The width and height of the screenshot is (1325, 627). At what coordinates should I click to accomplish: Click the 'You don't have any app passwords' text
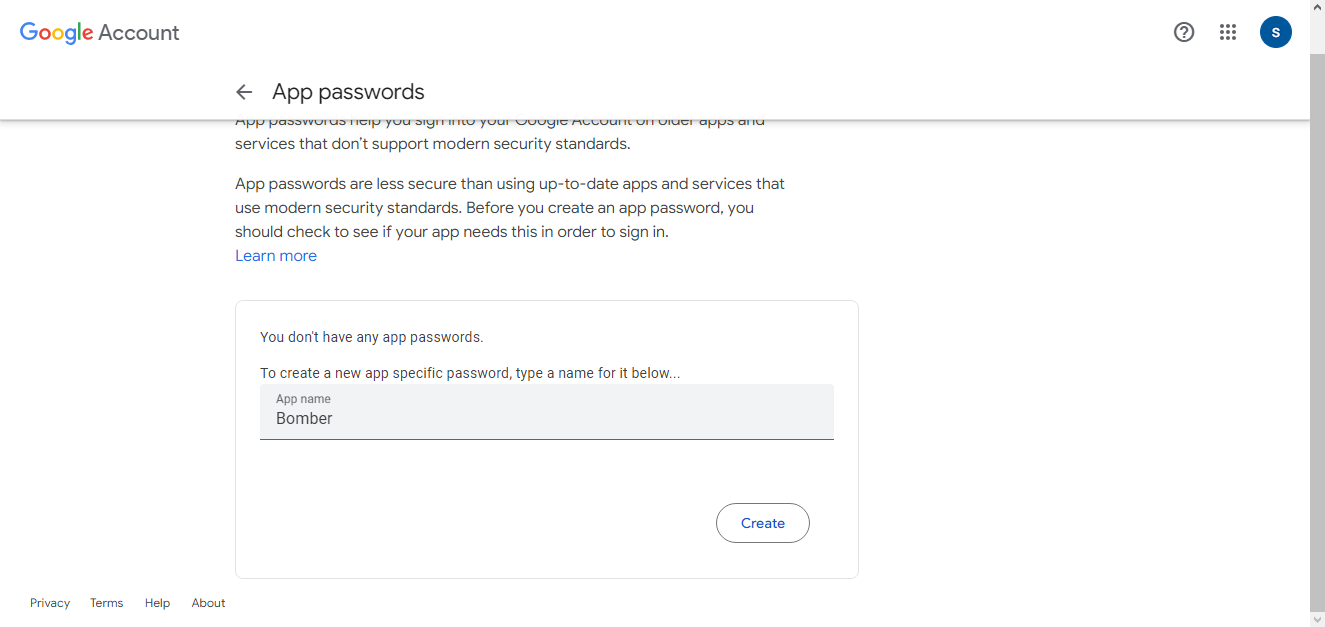(371, 337)
